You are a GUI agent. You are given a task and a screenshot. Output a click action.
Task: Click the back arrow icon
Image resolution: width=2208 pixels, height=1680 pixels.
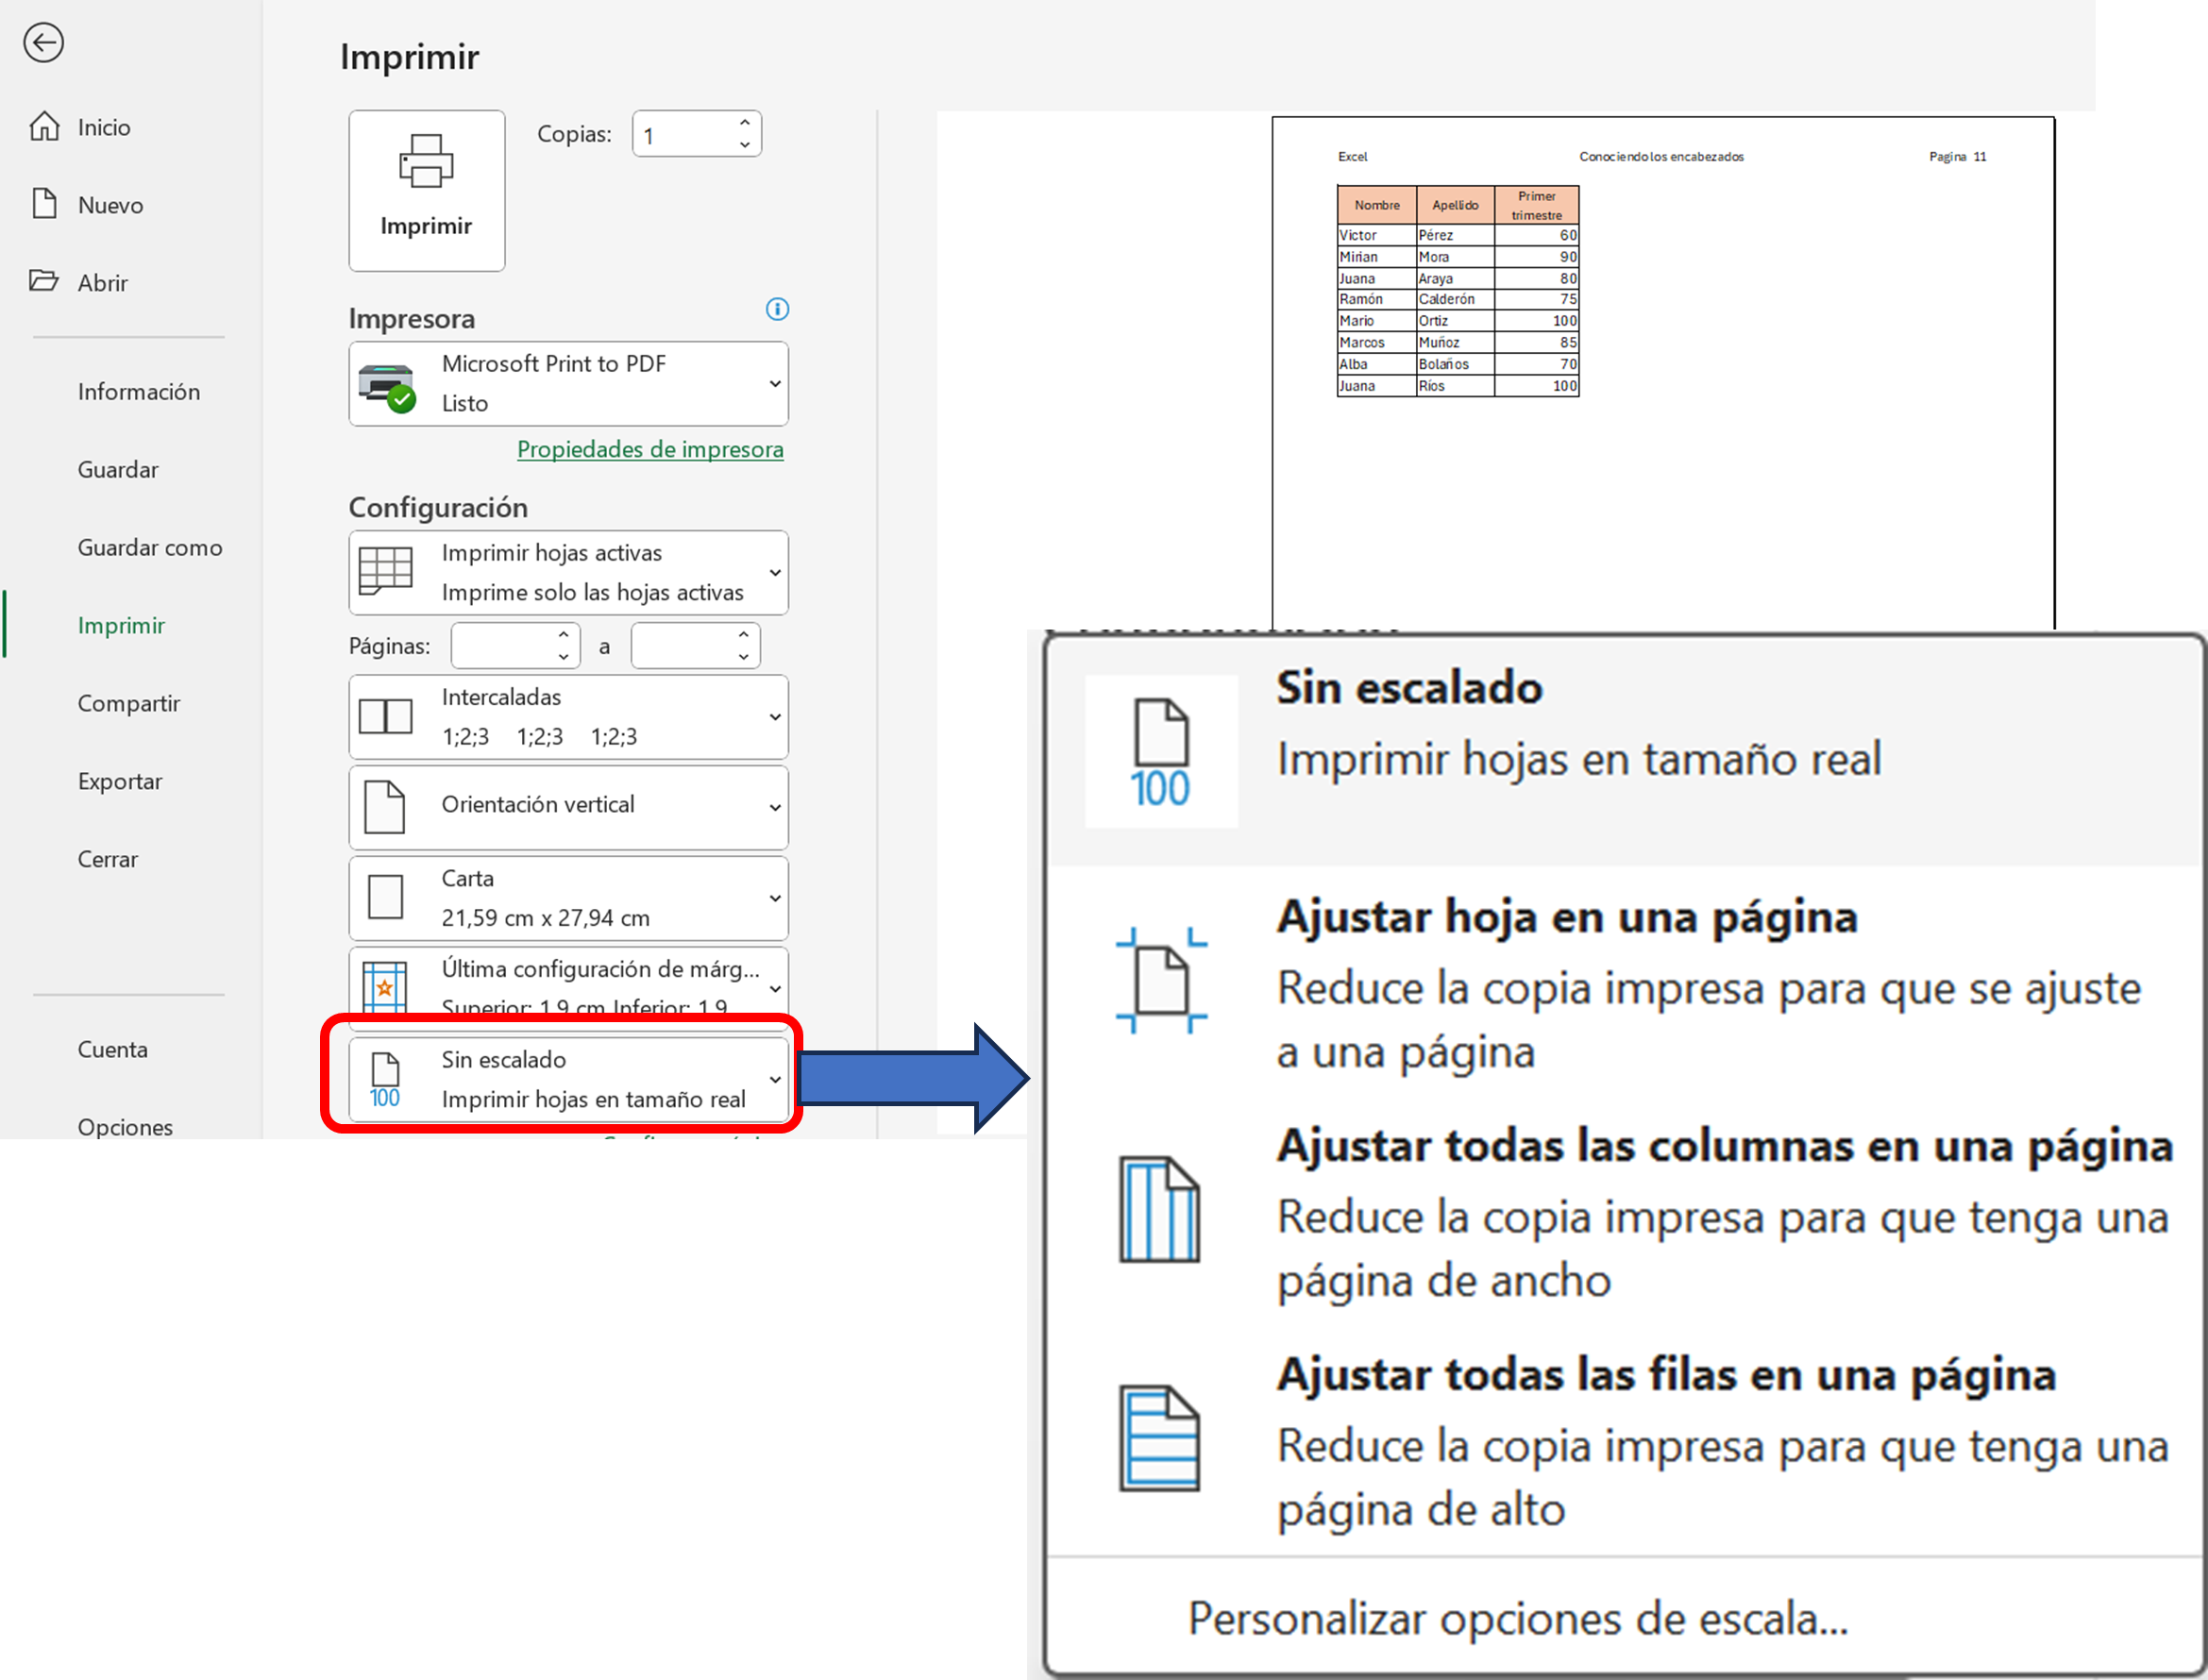pos(43,43)
